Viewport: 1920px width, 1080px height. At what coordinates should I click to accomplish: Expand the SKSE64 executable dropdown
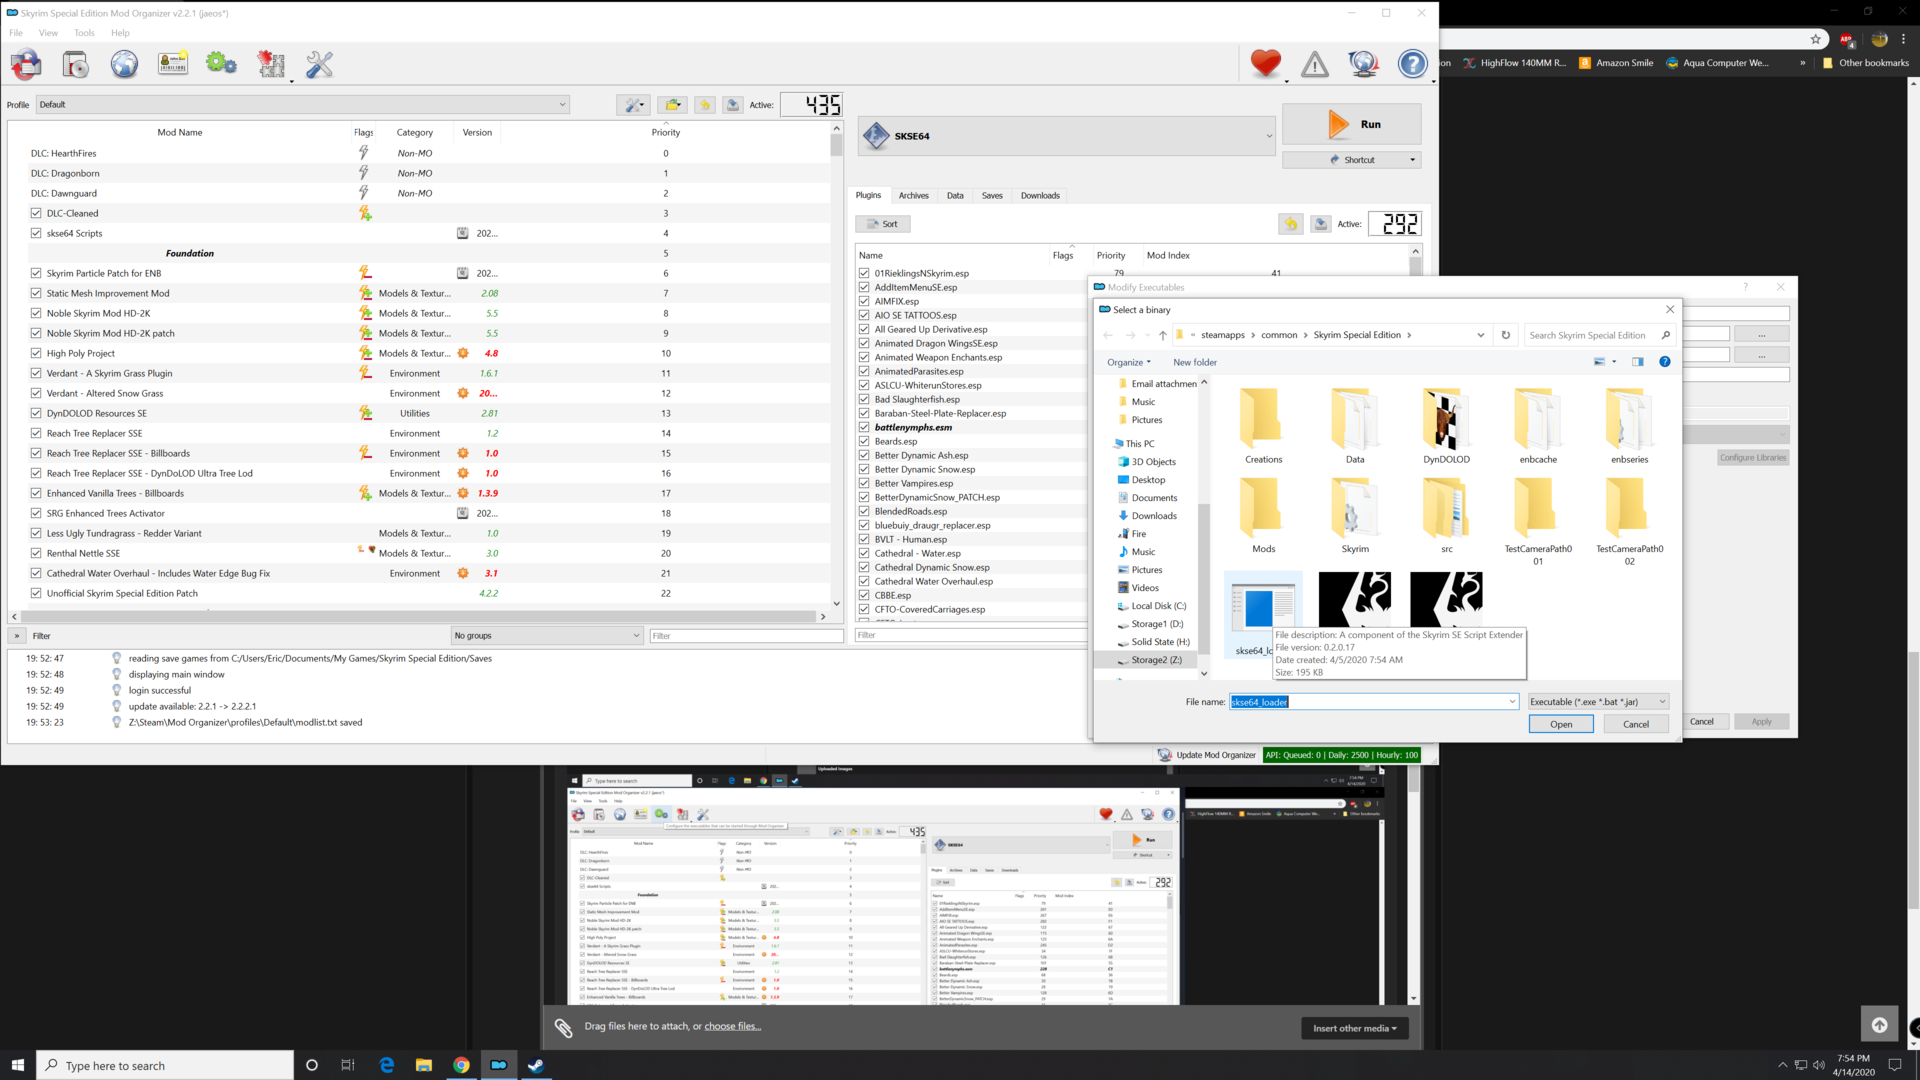pyautogui.click(x=1067, y=136)
